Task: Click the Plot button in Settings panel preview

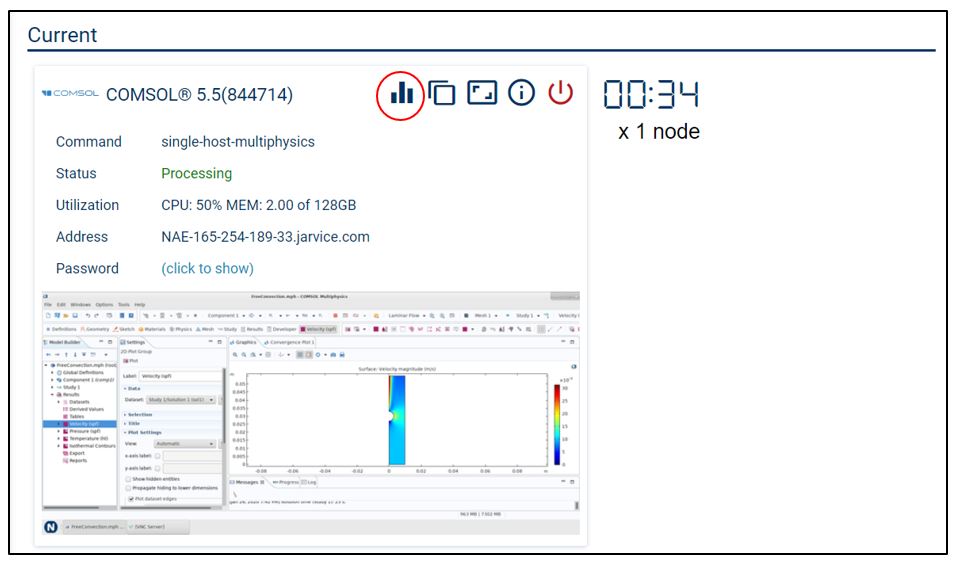Action: coord(130,361)
